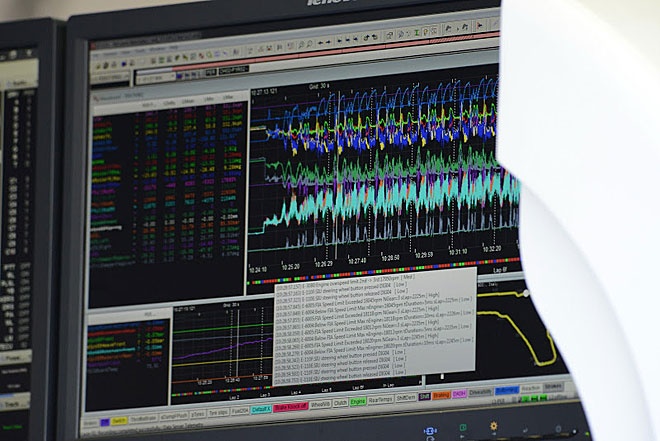The image size is (660, 441).
Task: Click the open folder icon in main toolbar
Action: coord(105,66)
